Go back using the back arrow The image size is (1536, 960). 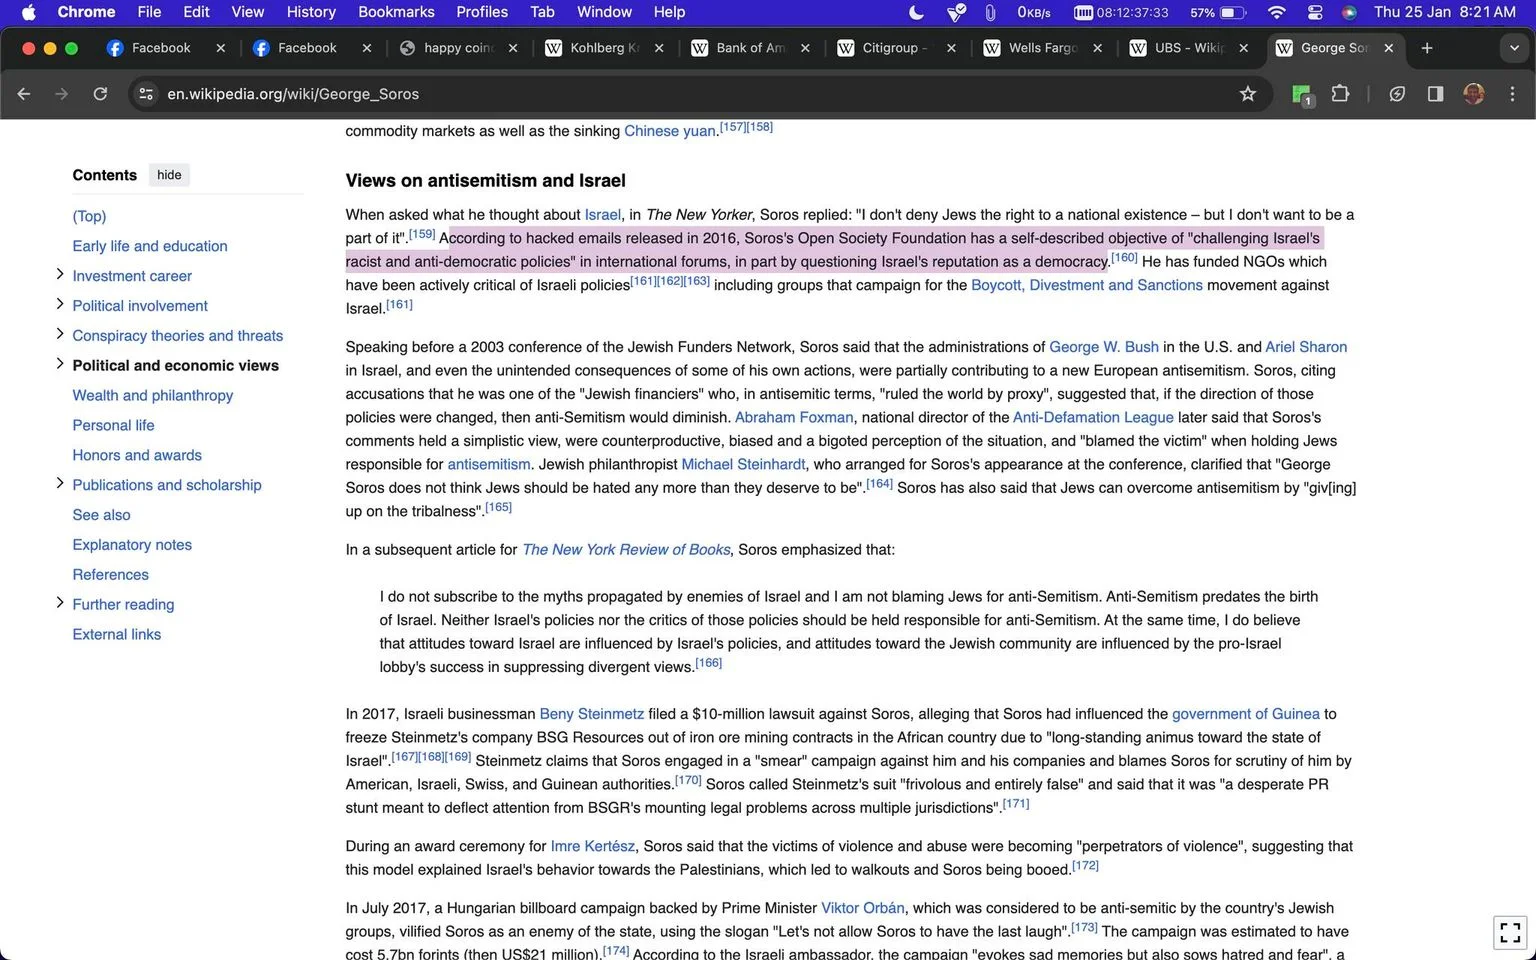click(24, 94)
